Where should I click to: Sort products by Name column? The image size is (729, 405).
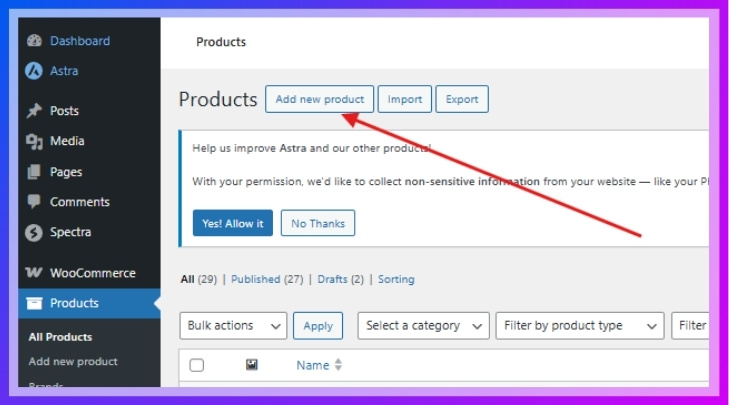tap(312, 365)
